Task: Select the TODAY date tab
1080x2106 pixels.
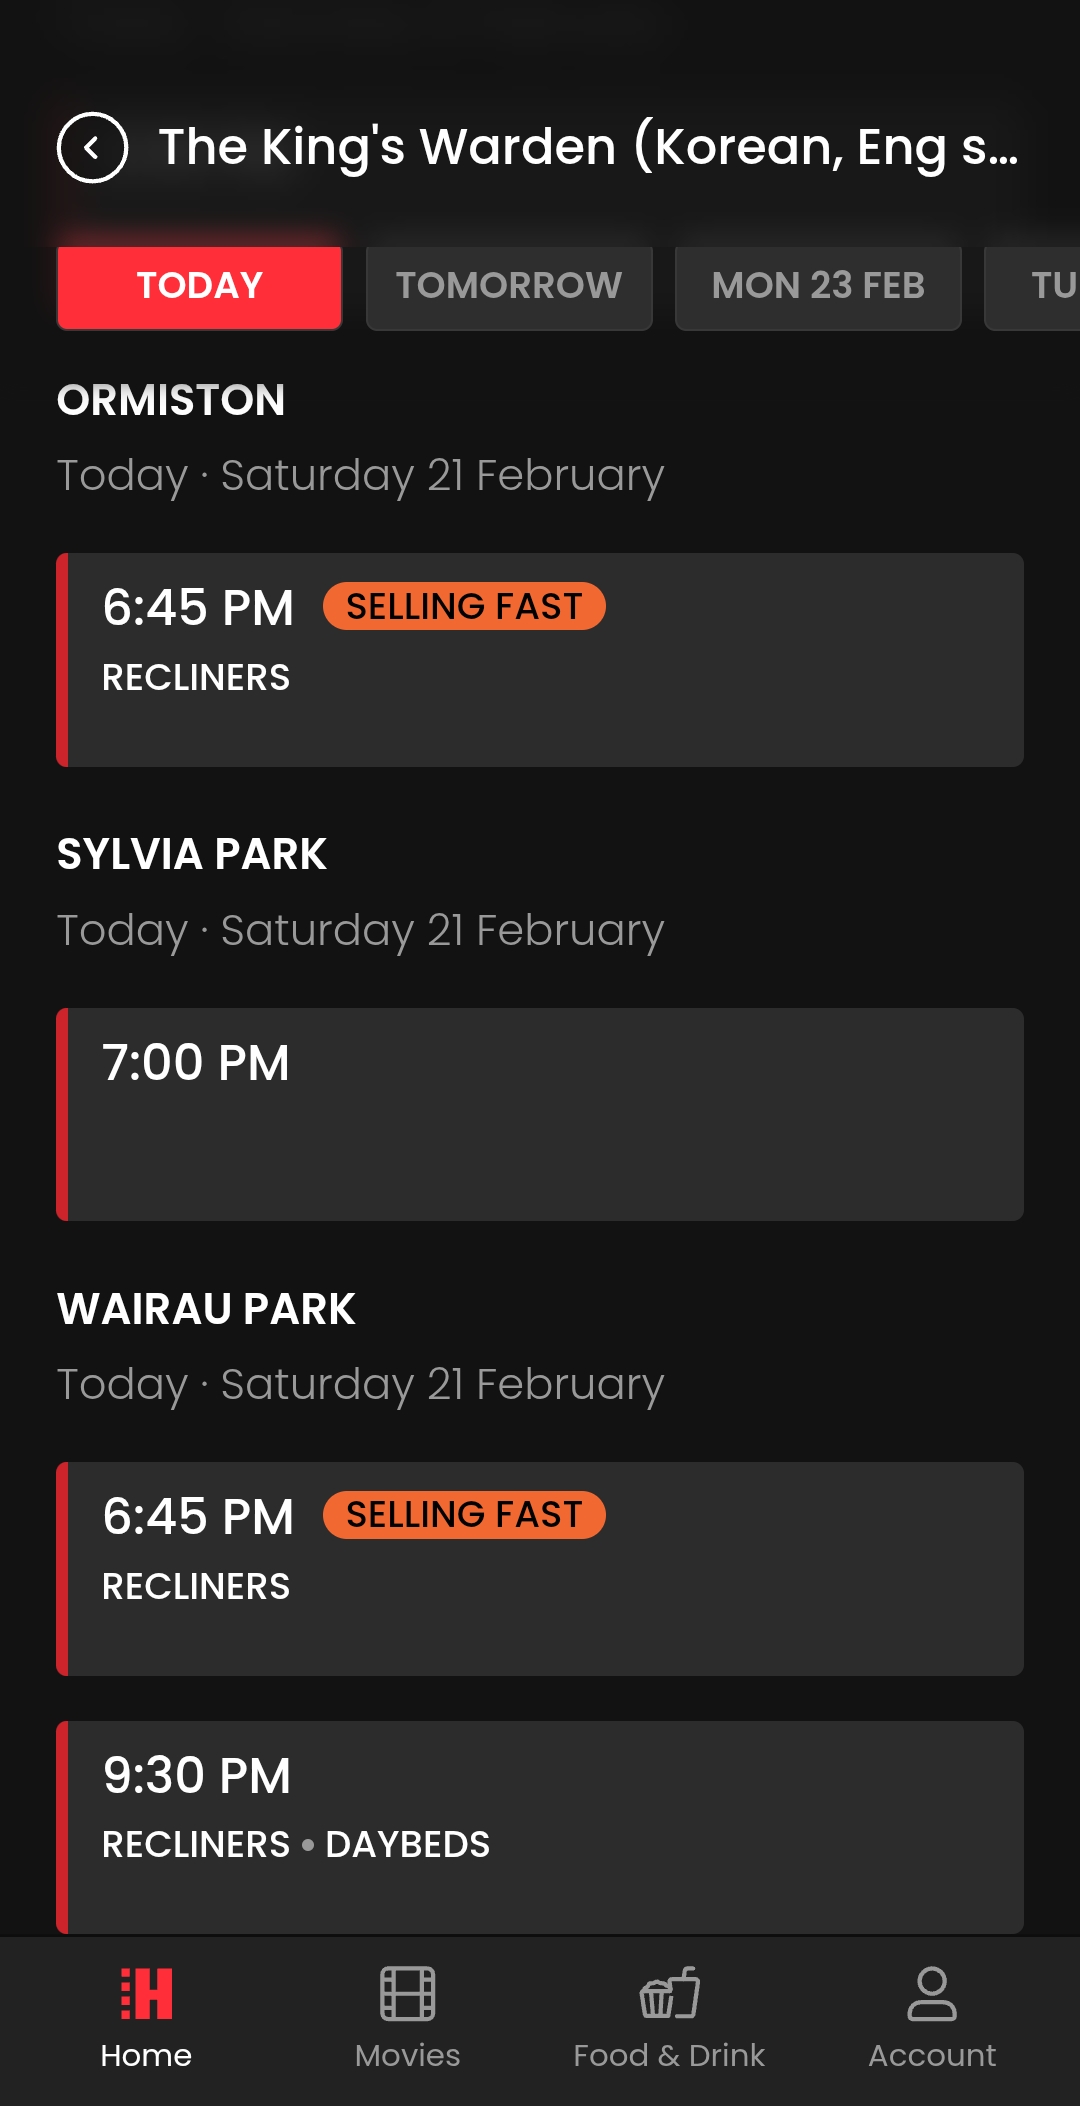Action: pyautogui.click(x=199, y=286)
